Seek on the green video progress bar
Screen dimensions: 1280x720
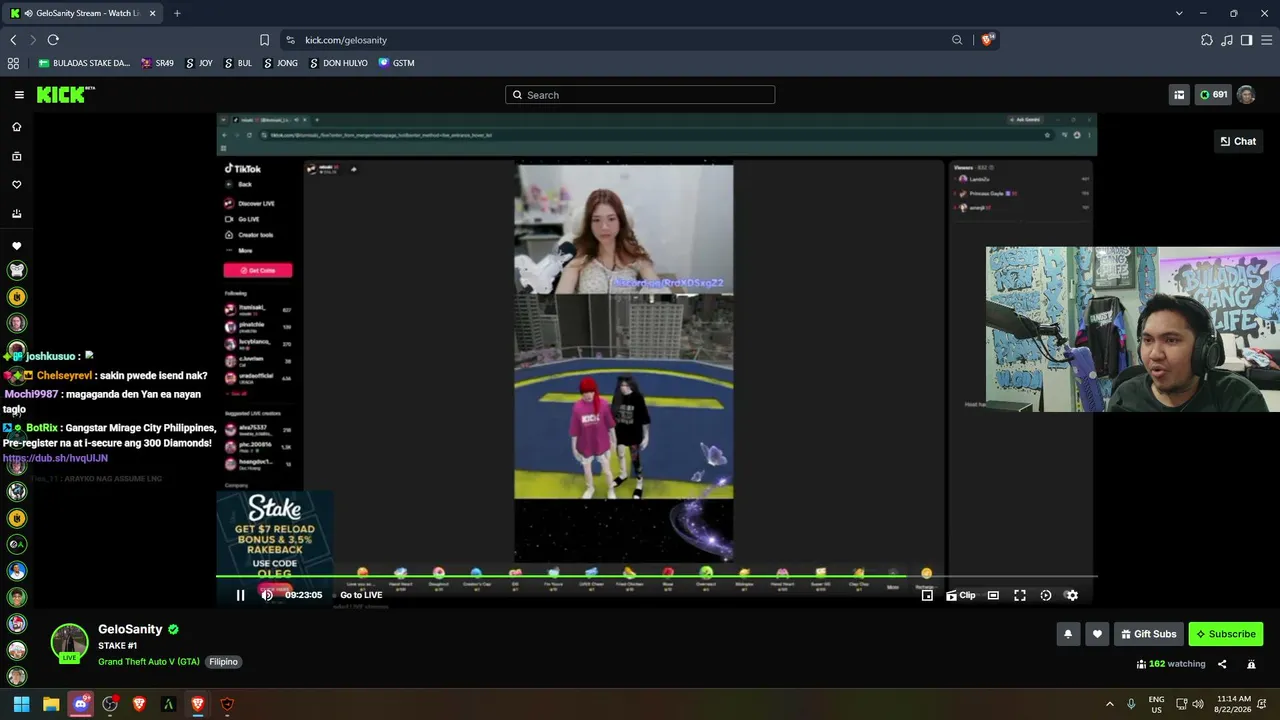pyautogui.click(x=656, y=576)
